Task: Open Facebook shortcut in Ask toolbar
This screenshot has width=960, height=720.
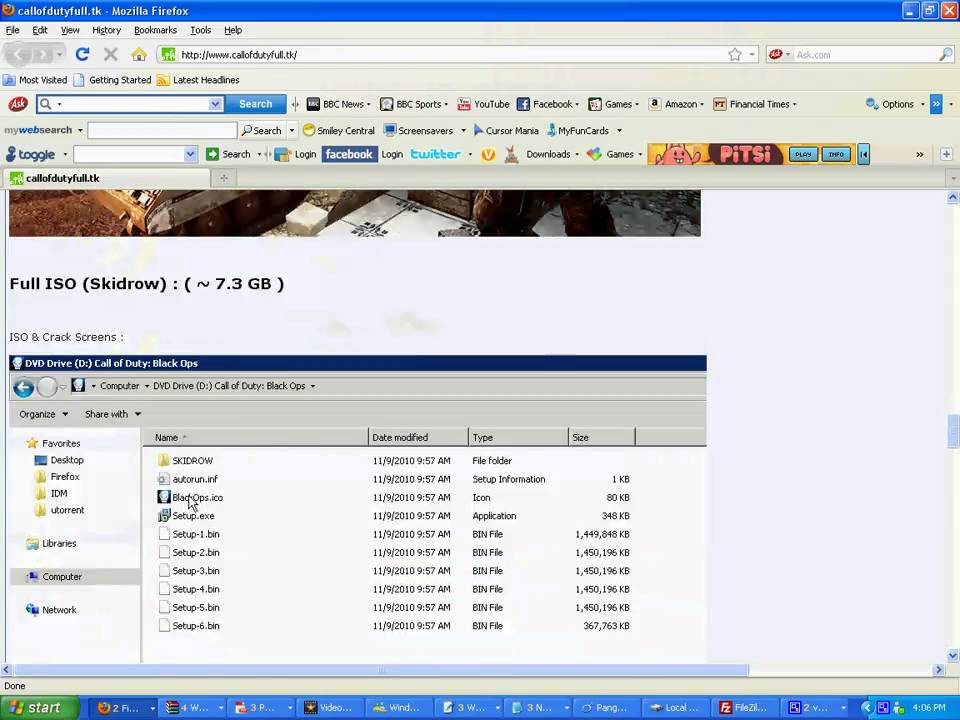Action: (547, 104)
